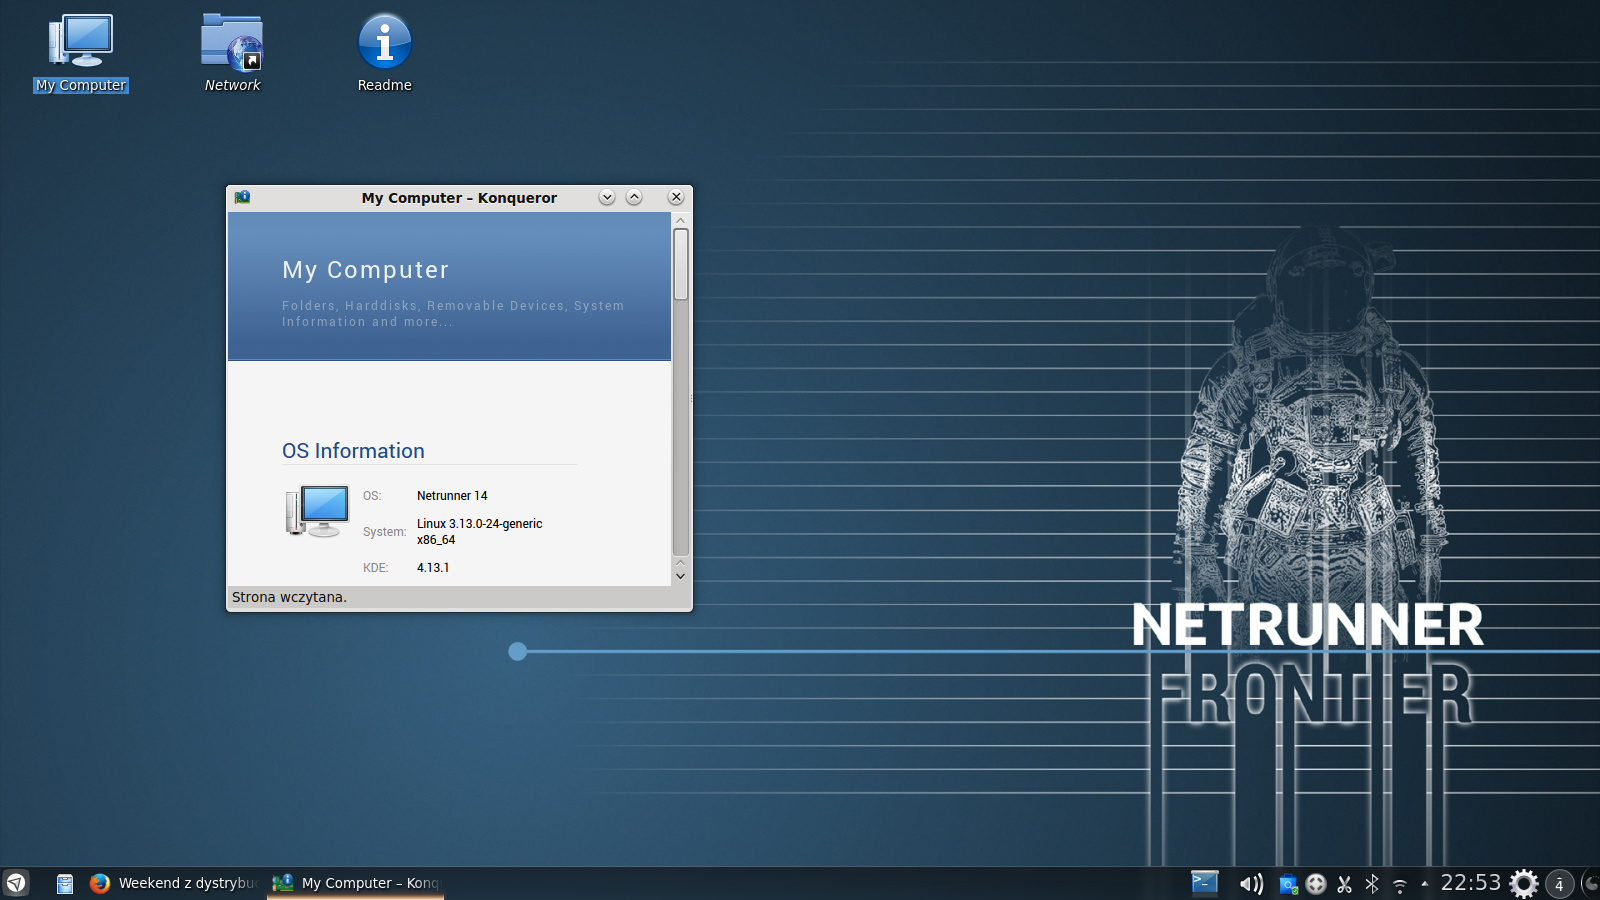Click the Konqueror vertical scrollbar handle

pos(681,264)
